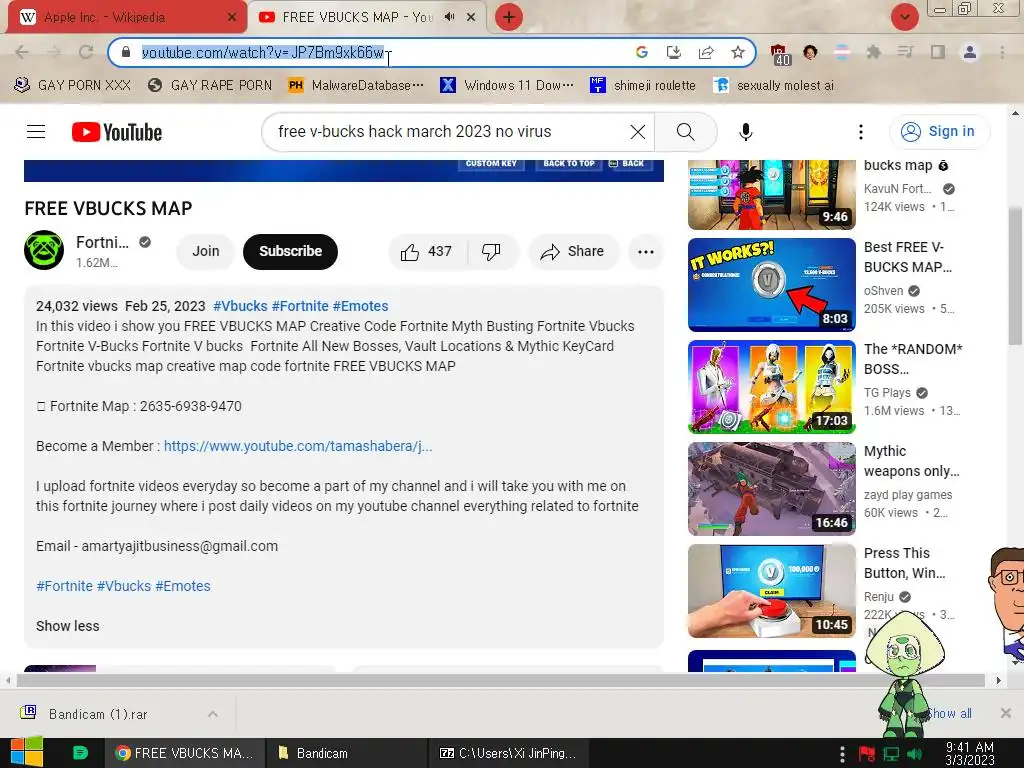Open the Windows Start button
Viewport: 1024px width, 768px height.
(x=26, y=752)
